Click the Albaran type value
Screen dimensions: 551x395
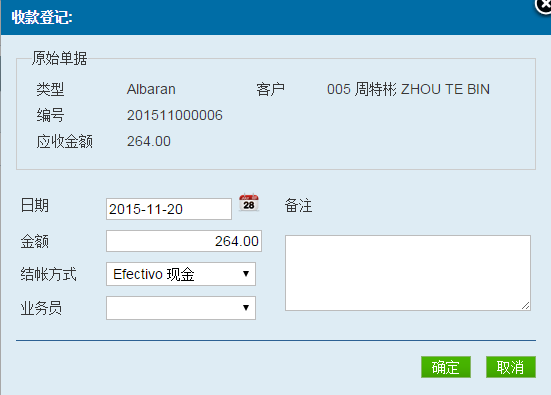[x=151, y=89]
